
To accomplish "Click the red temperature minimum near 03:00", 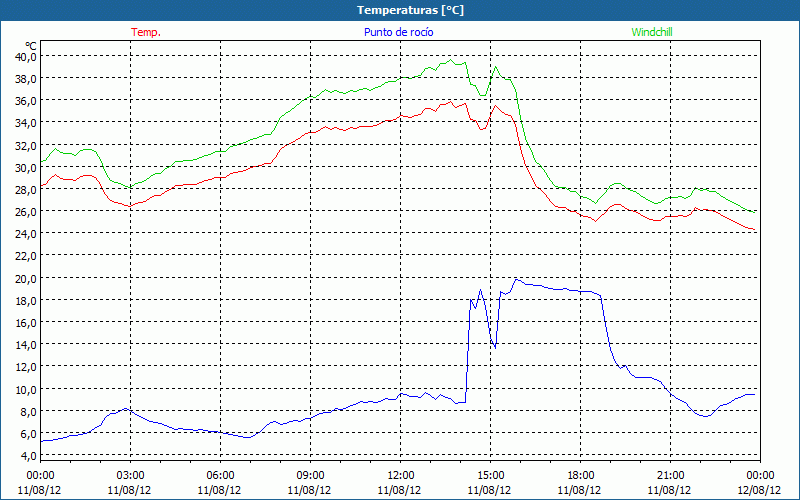I will click(130, 206).
